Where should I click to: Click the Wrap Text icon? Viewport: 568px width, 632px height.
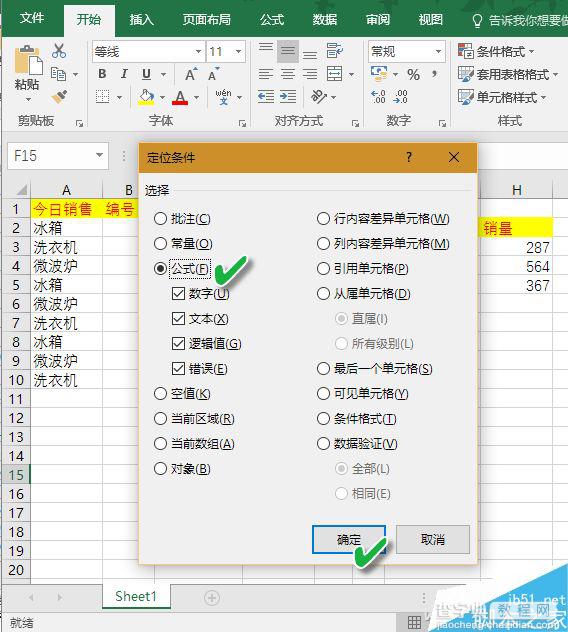click(335, 51)
